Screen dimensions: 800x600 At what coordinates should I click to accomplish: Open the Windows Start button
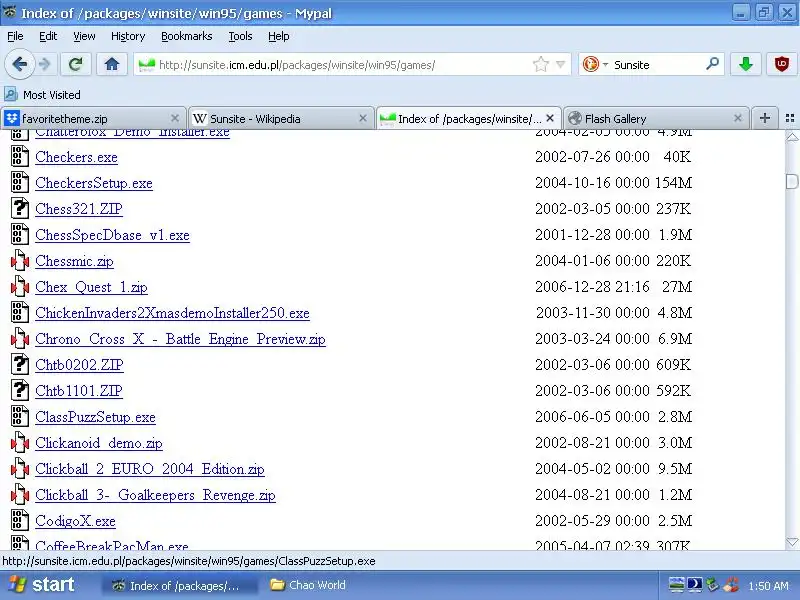click(x=42, y=585)
